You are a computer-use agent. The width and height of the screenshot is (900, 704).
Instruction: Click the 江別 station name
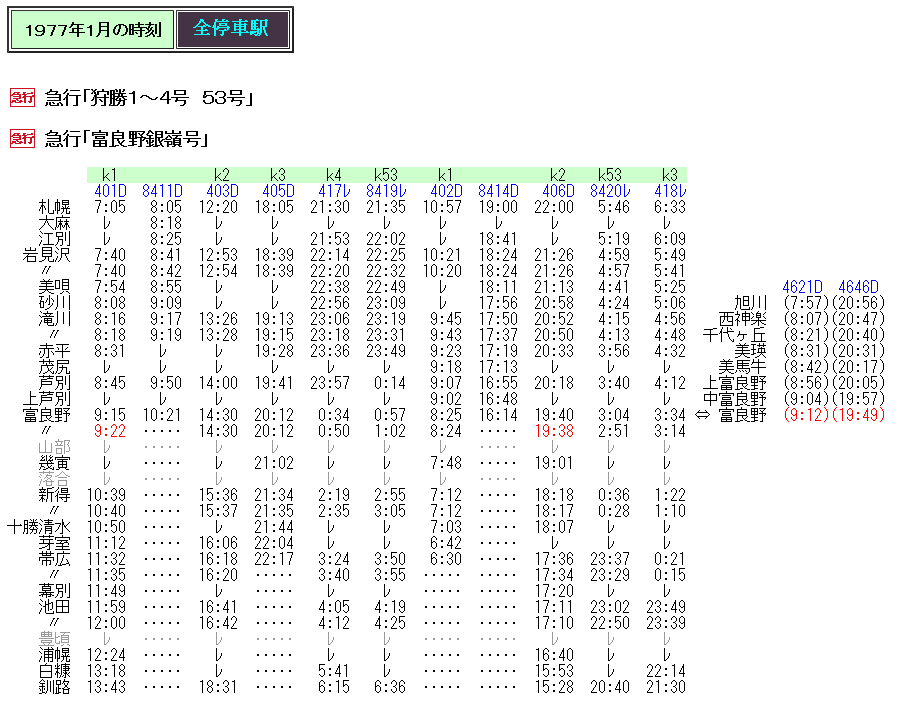55,239
